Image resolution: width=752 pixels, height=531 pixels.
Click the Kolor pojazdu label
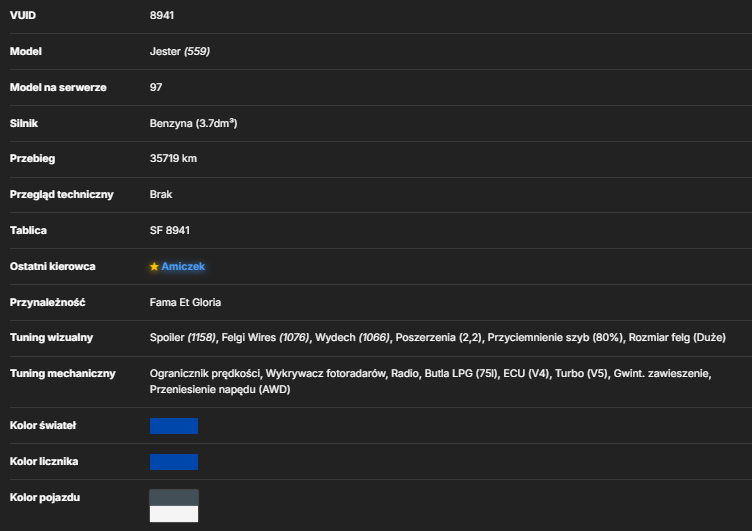(45, 497)
